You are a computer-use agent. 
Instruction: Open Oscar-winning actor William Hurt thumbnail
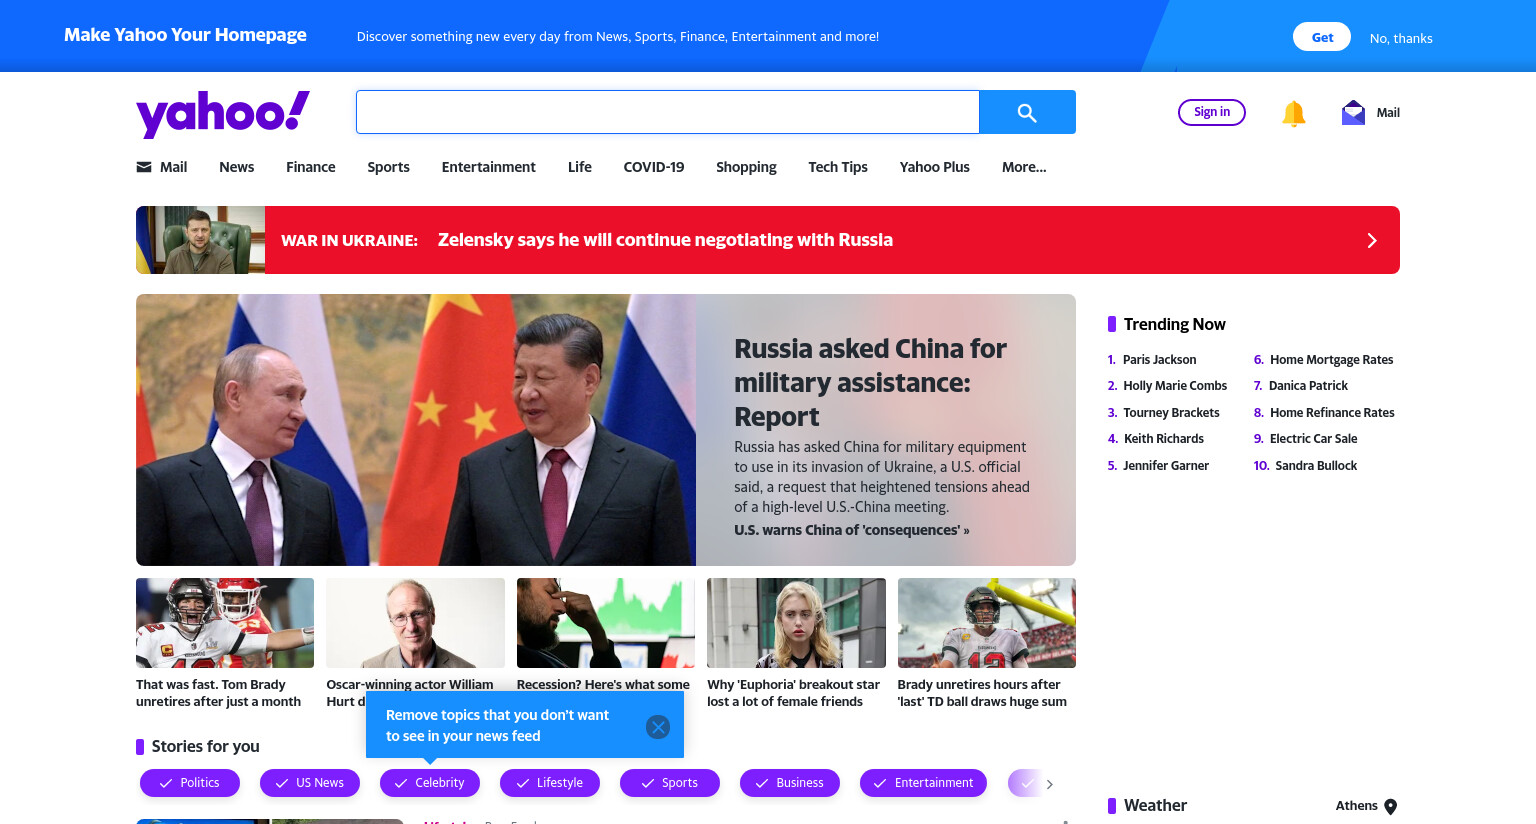click(415, 623)
